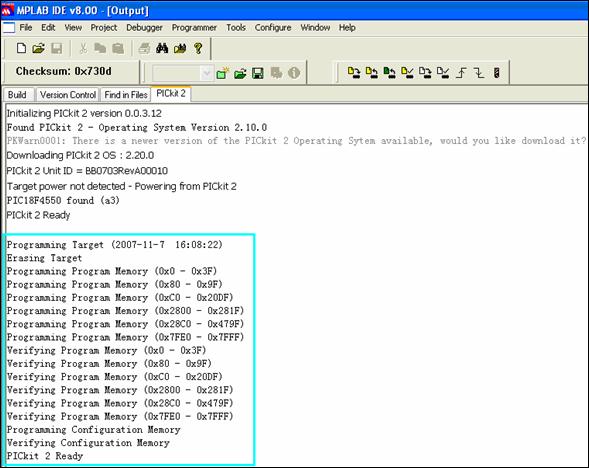Click 'Verifying Program Memory (0x80 - 0x9F)' line

(109, 364)
